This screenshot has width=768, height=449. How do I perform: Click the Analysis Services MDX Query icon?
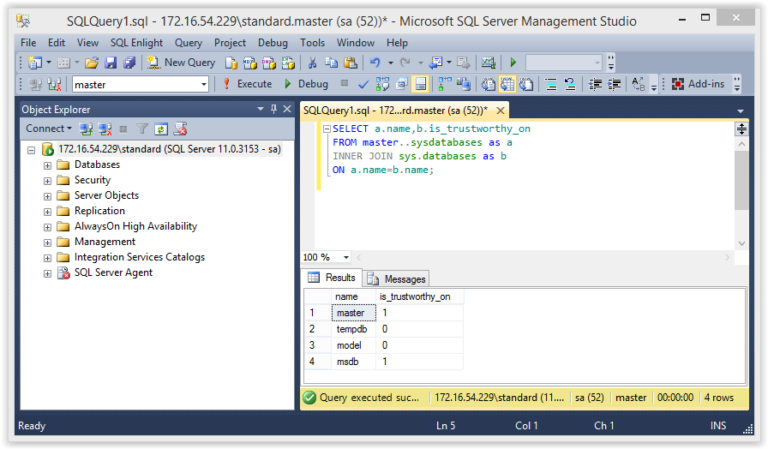250,63
